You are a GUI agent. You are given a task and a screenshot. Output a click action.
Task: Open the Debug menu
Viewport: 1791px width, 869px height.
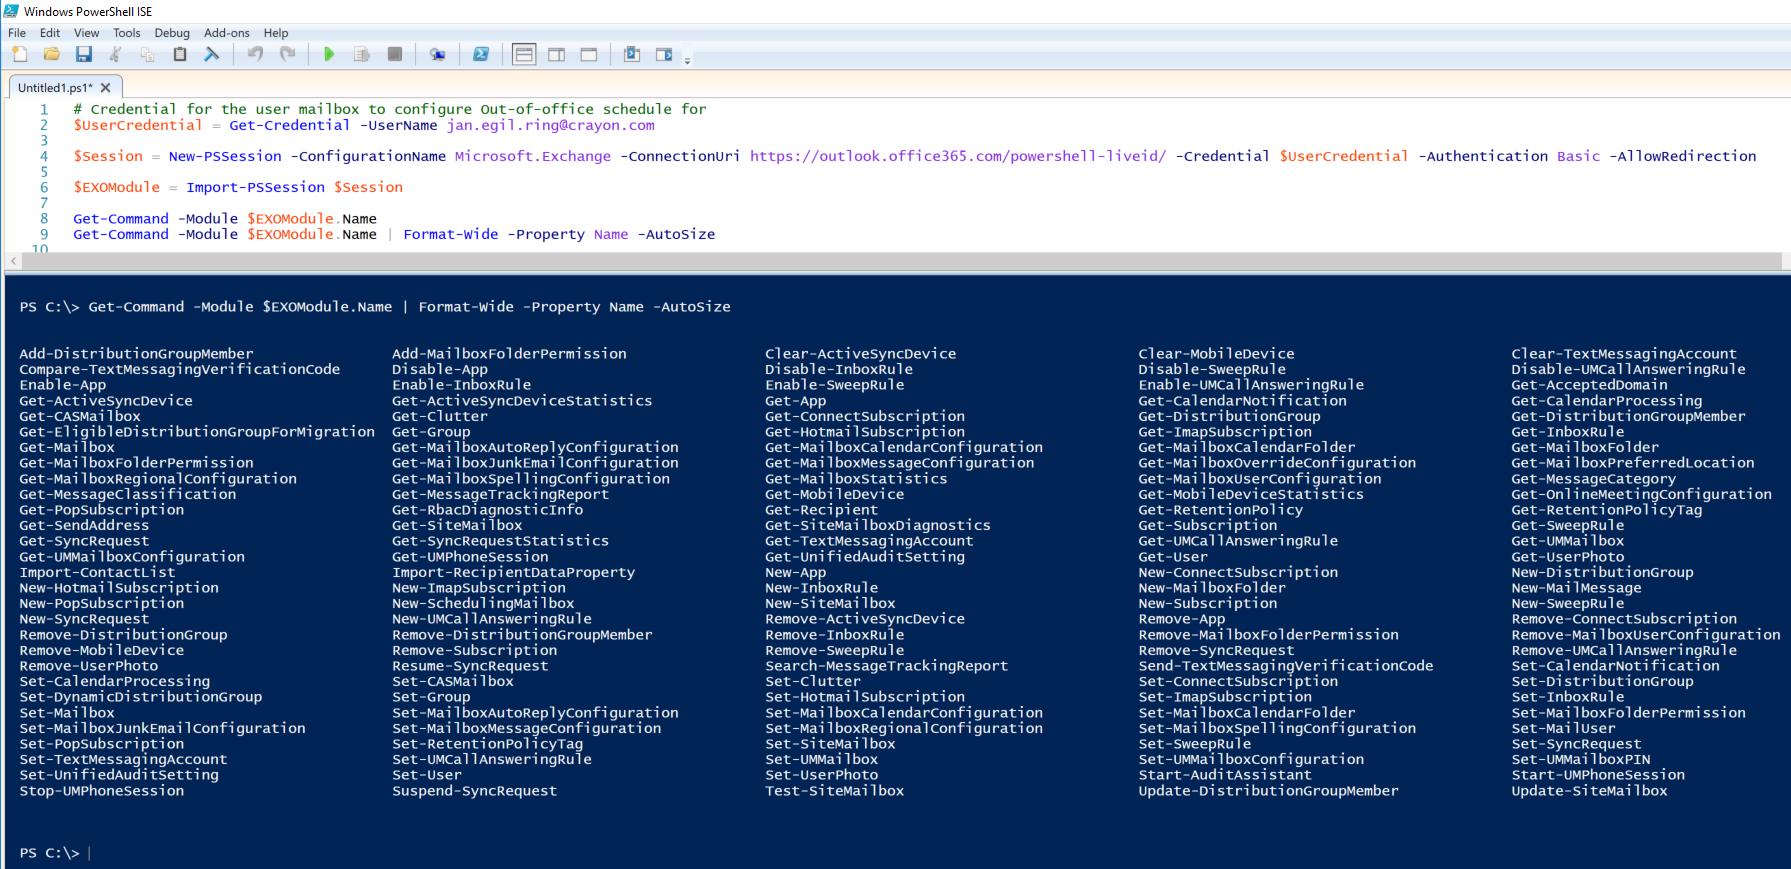[172, 33]
